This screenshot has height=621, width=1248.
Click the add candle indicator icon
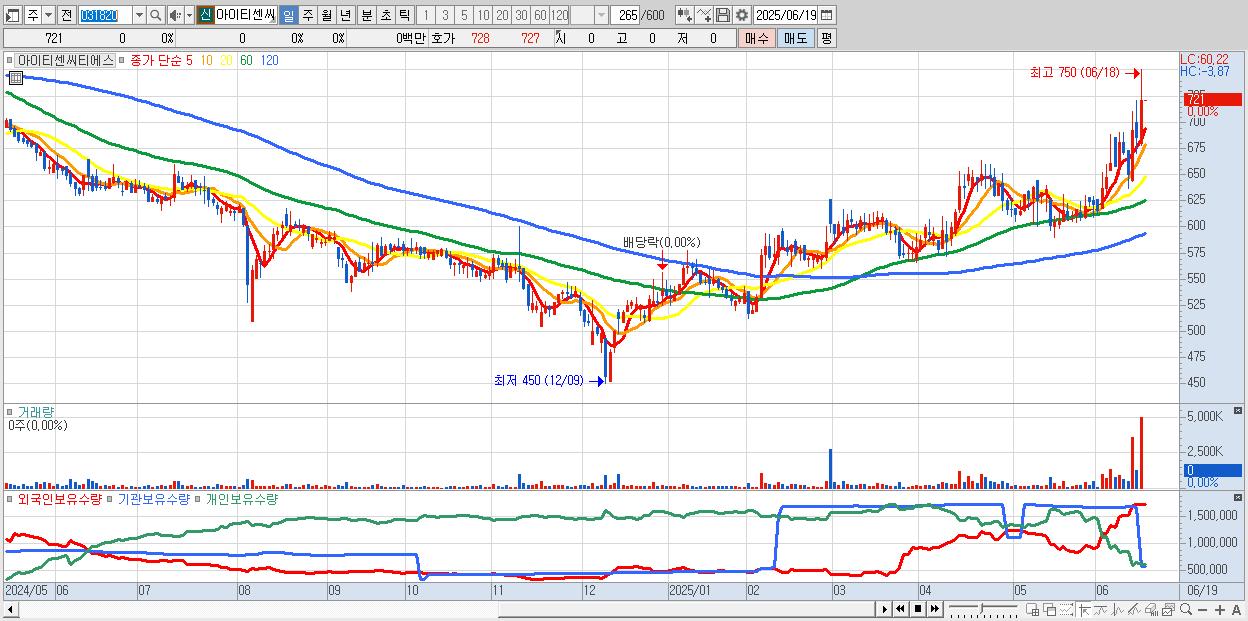(685, 15)
